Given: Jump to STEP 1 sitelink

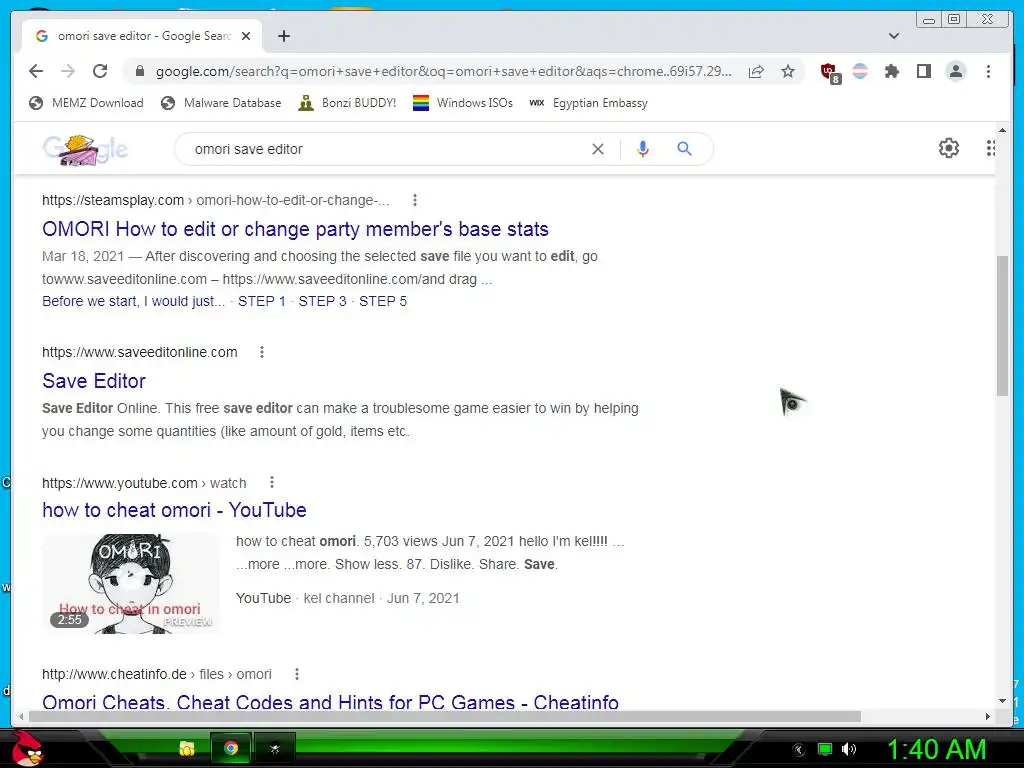Looking at the screenshot, I should (262, 301).
